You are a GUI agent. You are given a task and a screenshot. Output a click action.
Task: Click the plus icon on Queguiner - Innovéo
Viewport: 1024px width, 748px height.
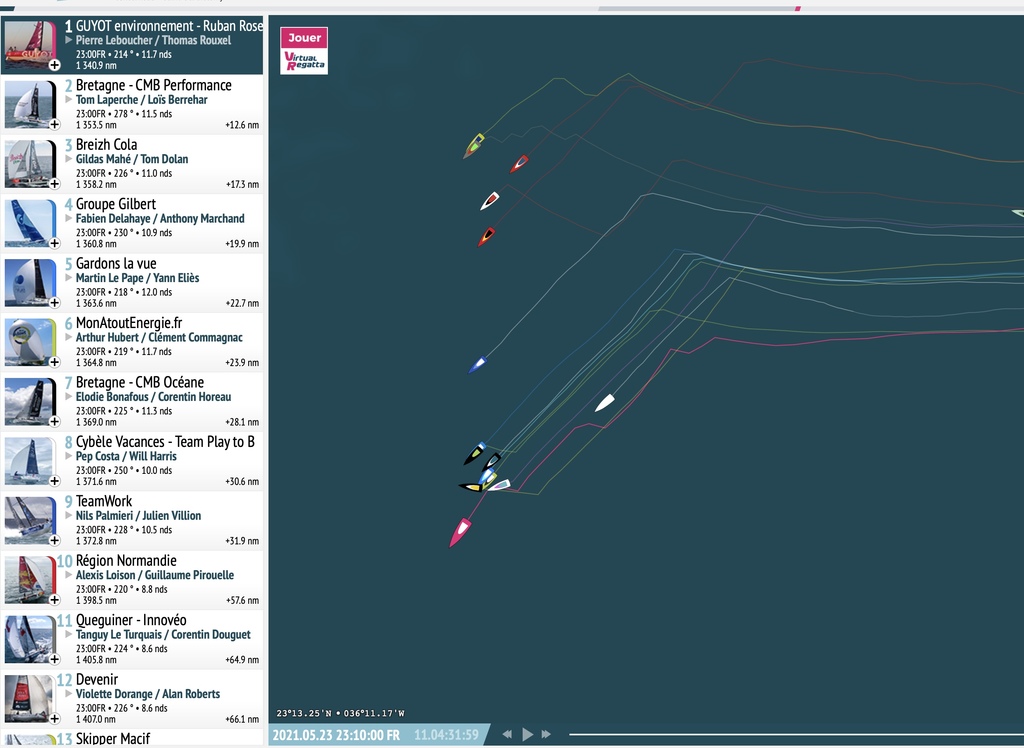pos(54,659)
